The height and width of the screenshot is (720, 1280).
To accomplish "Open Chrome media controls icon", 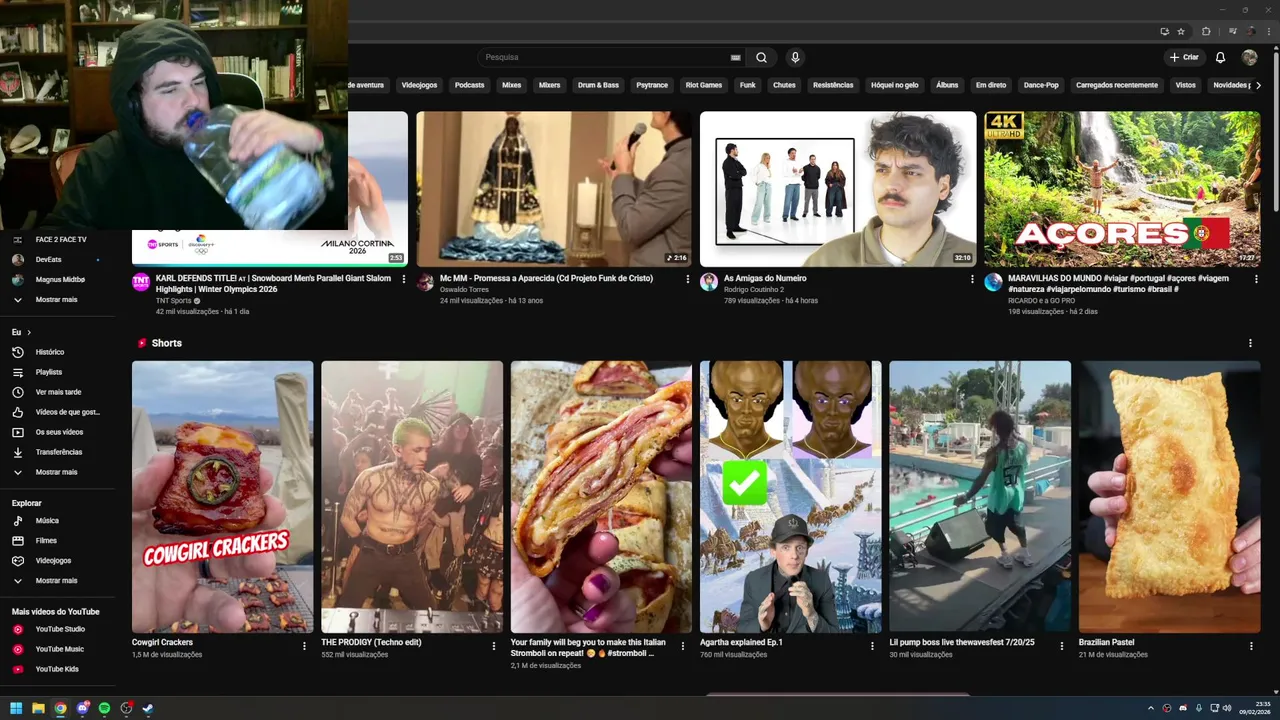I will tap(1232, 31).
